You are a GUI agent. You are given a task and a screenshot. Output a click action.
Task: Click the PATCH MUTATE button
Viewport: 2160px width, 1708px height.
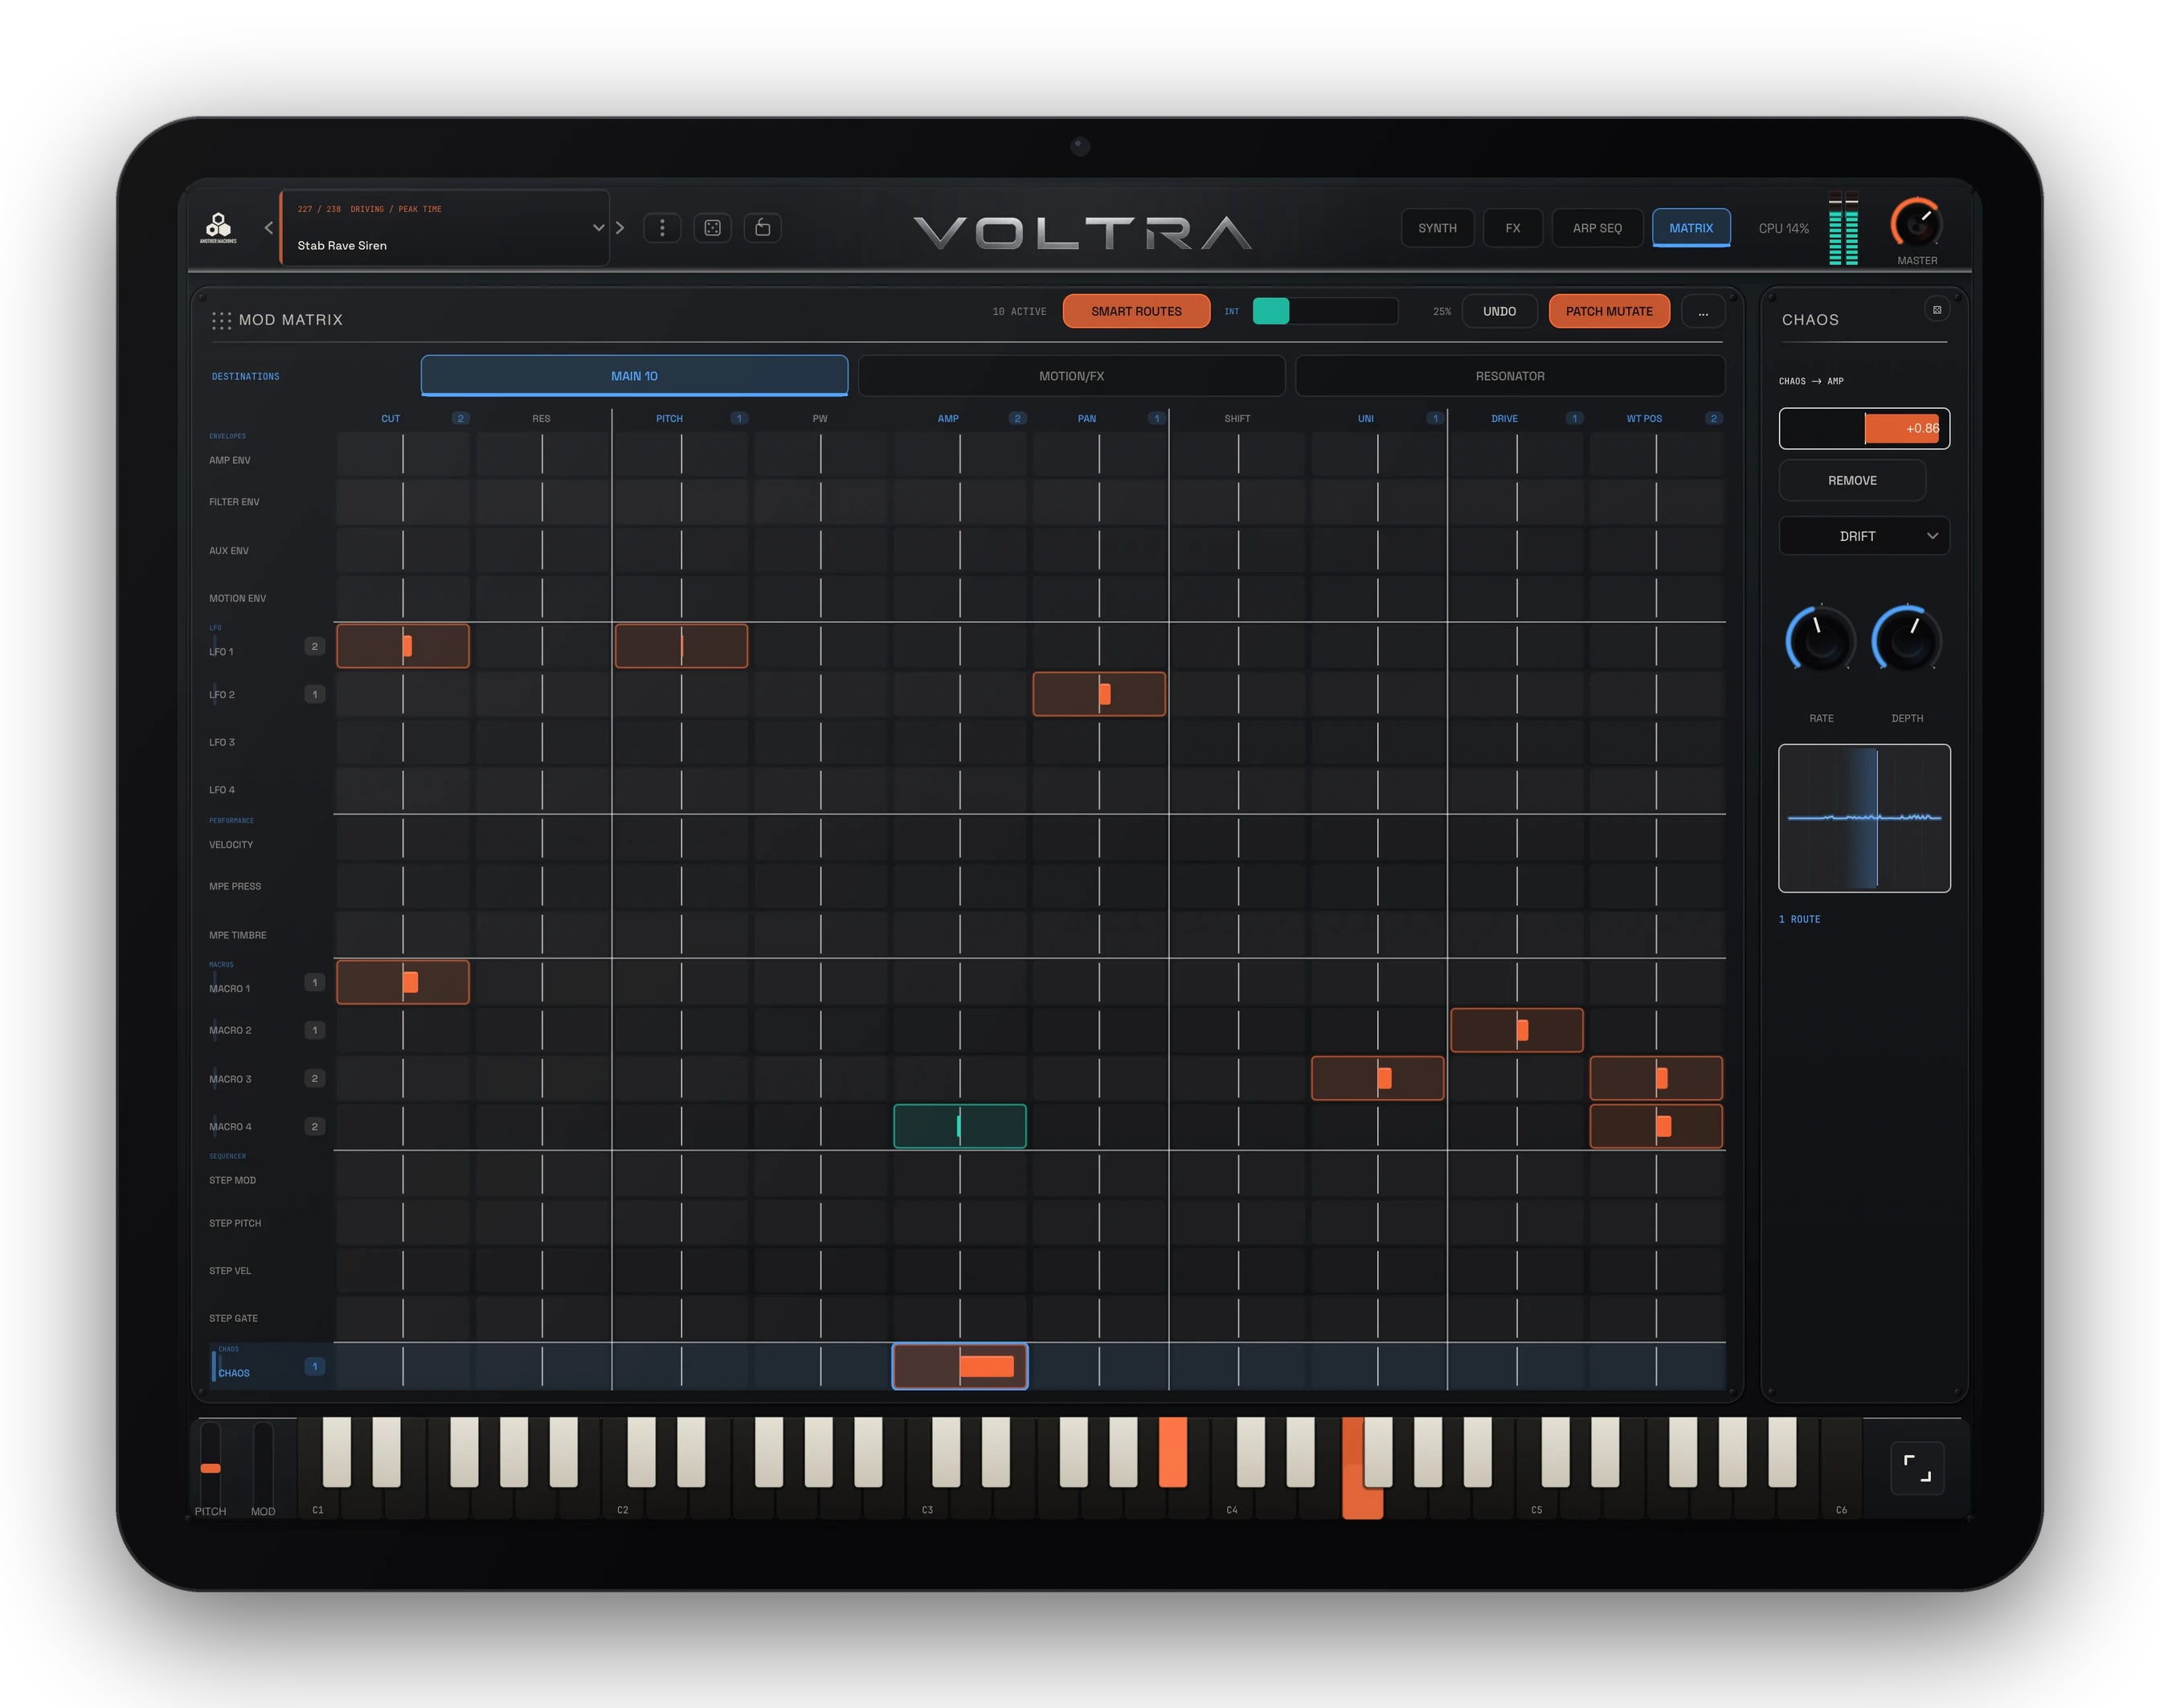[x=1609, y=311]
